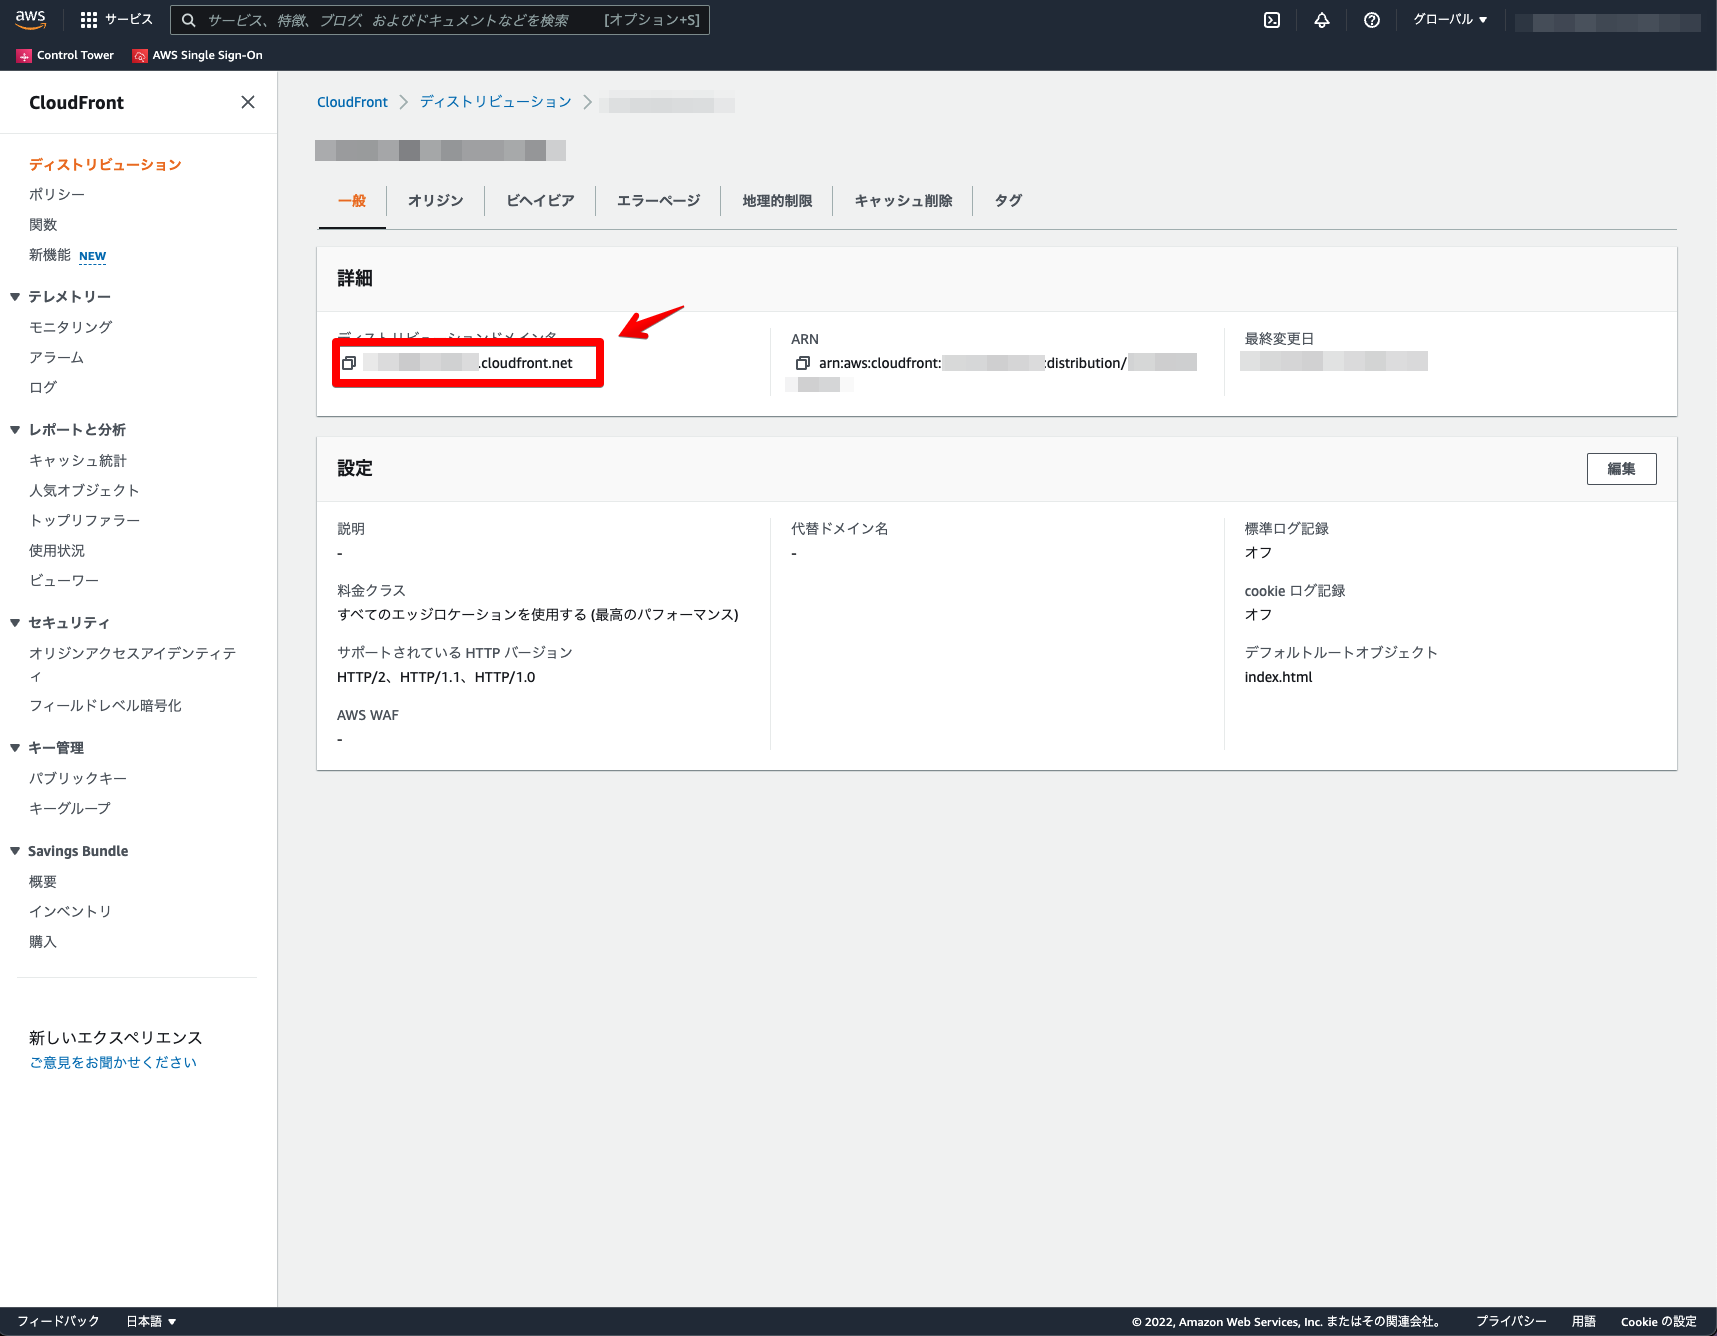Open フィールドレベル暗号化 page
The height and width of the screenshot is (1336, 1717).
(106, 705)
